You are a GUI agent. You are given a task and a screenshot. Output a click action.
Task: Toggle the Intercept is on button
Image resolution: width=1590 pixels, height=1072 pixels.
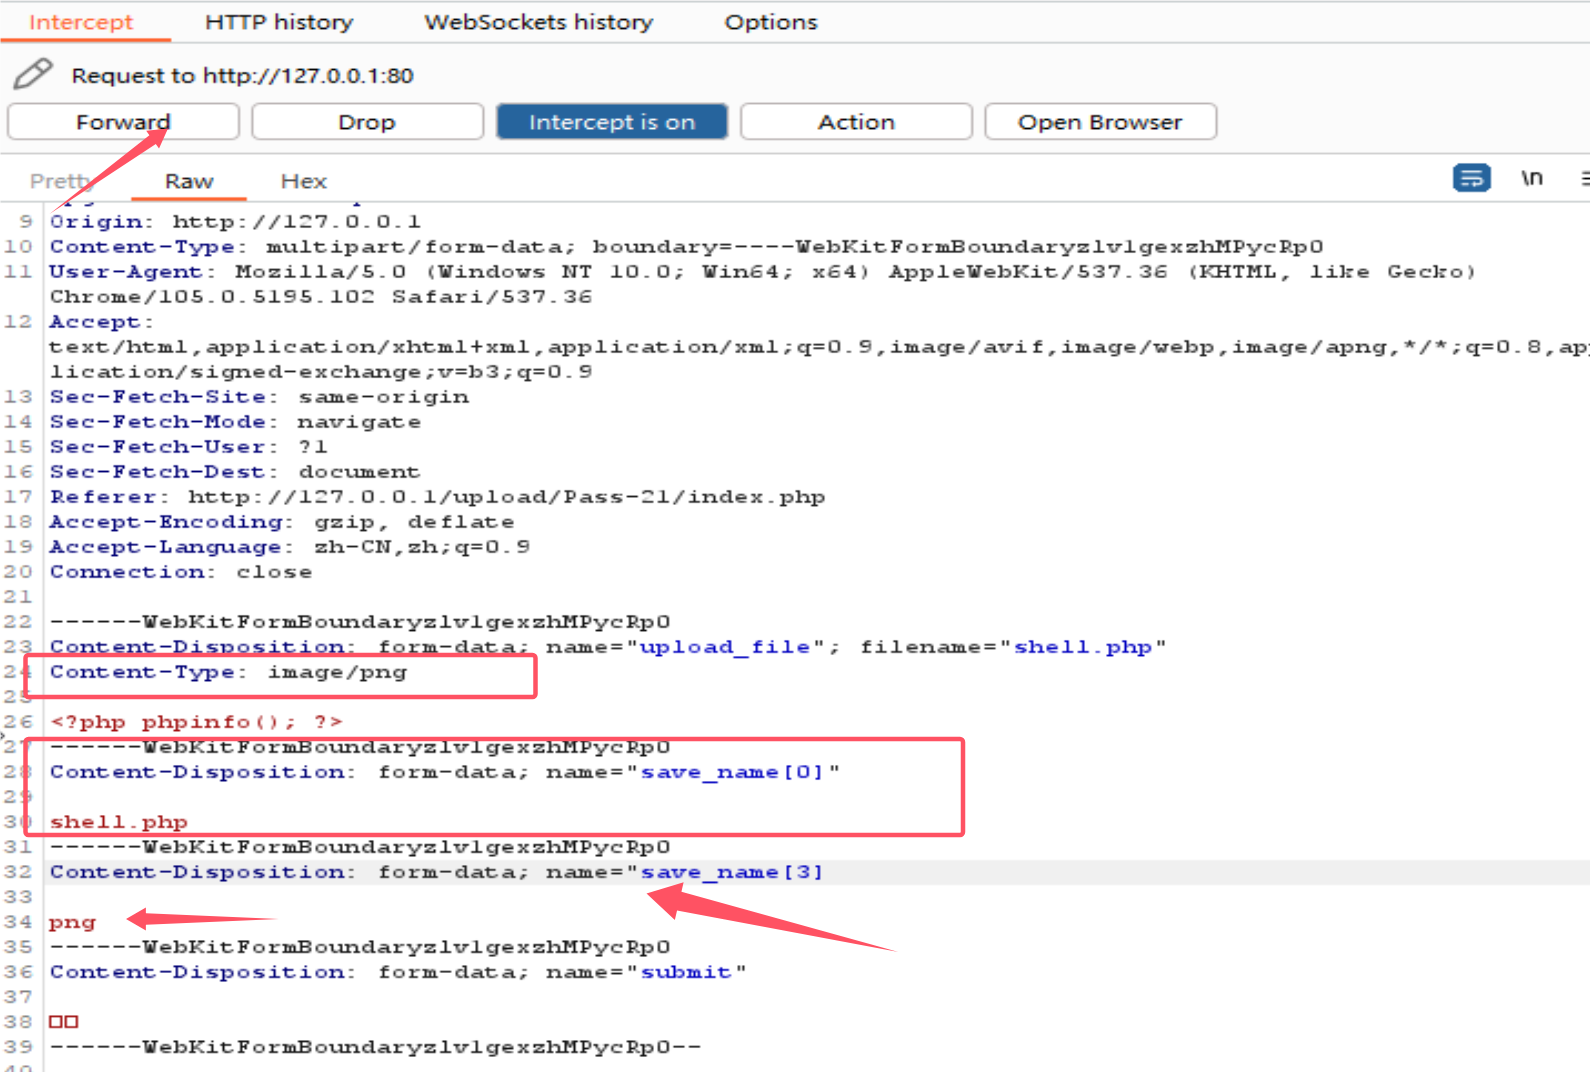612,122
